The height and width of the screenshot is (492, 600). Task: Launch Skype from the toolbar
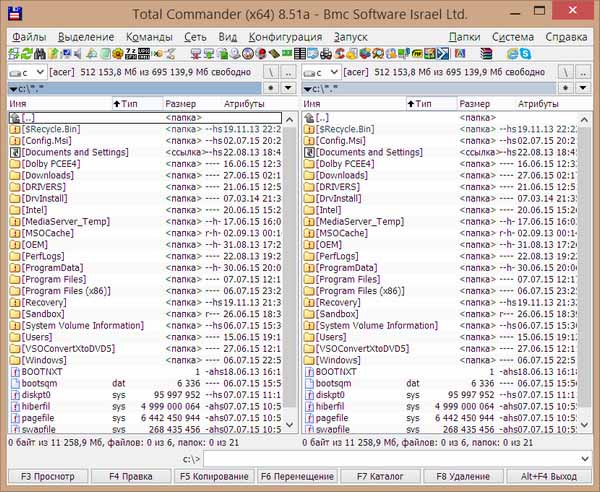coord(527,52)
